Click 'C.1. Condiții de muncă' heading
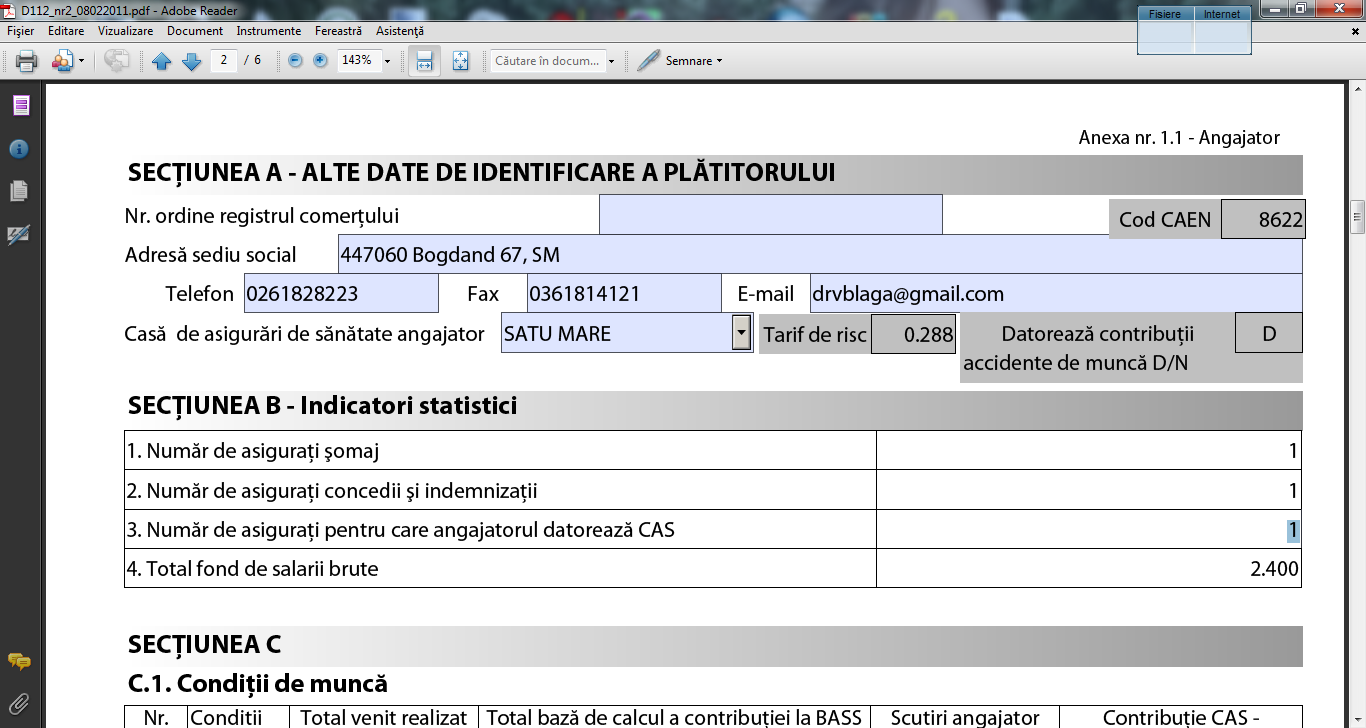Image resolution: width=1366 pixels, height=728 pixels. click(257, 684)
